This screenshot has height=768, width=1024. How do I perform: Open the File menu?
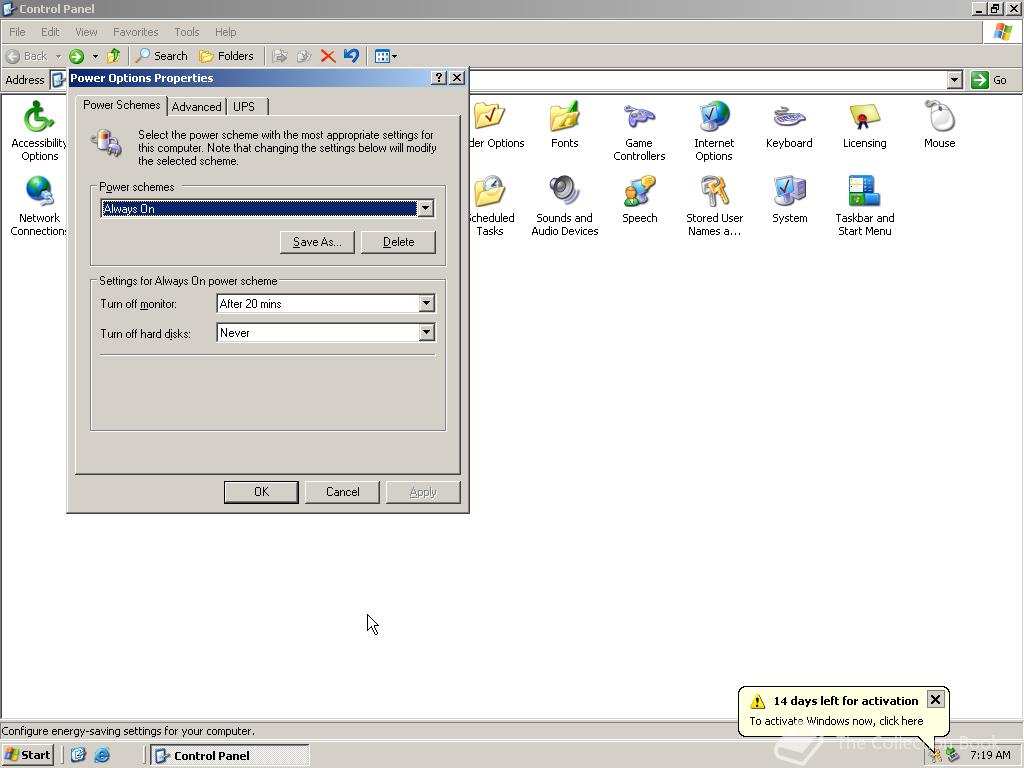pos(17,32)
